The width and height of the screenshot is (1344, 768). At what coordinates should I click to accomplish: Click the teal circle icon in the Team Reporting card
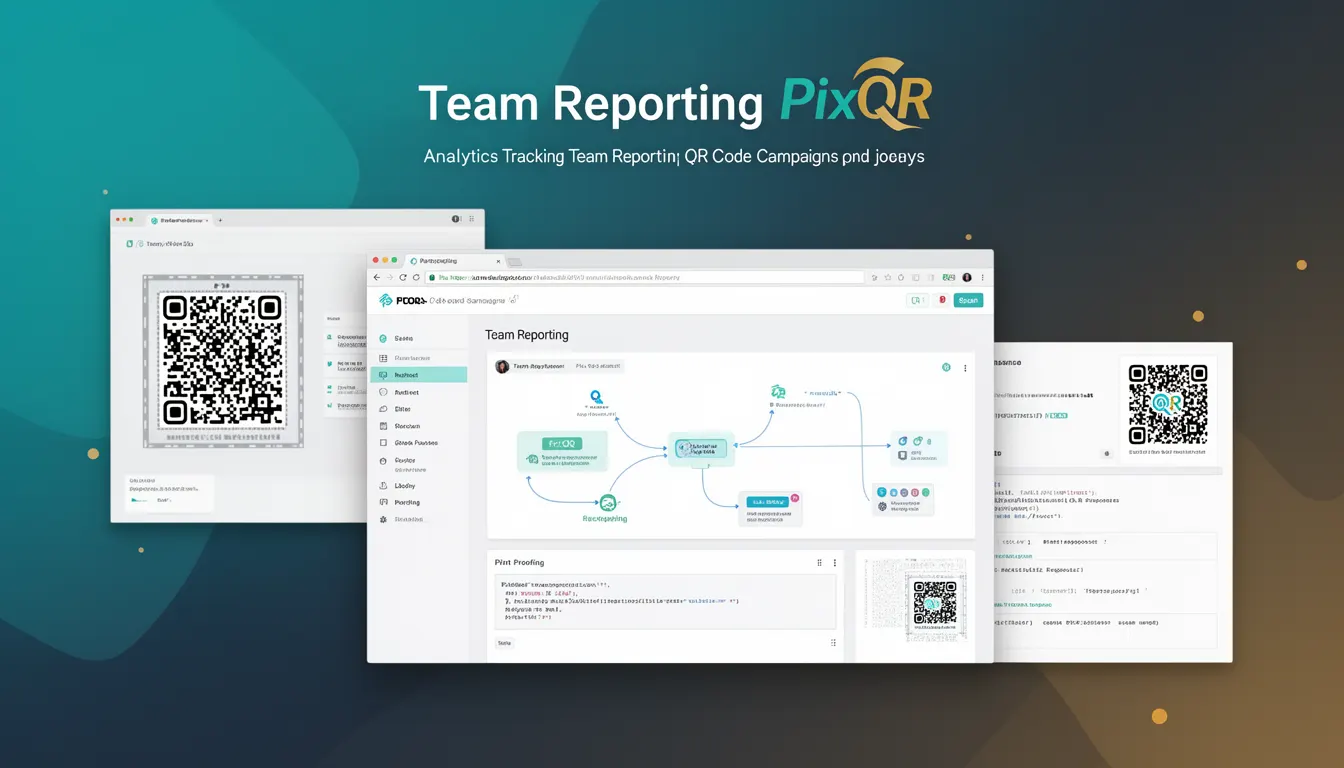pyautogui.click(x=946, y=367)
